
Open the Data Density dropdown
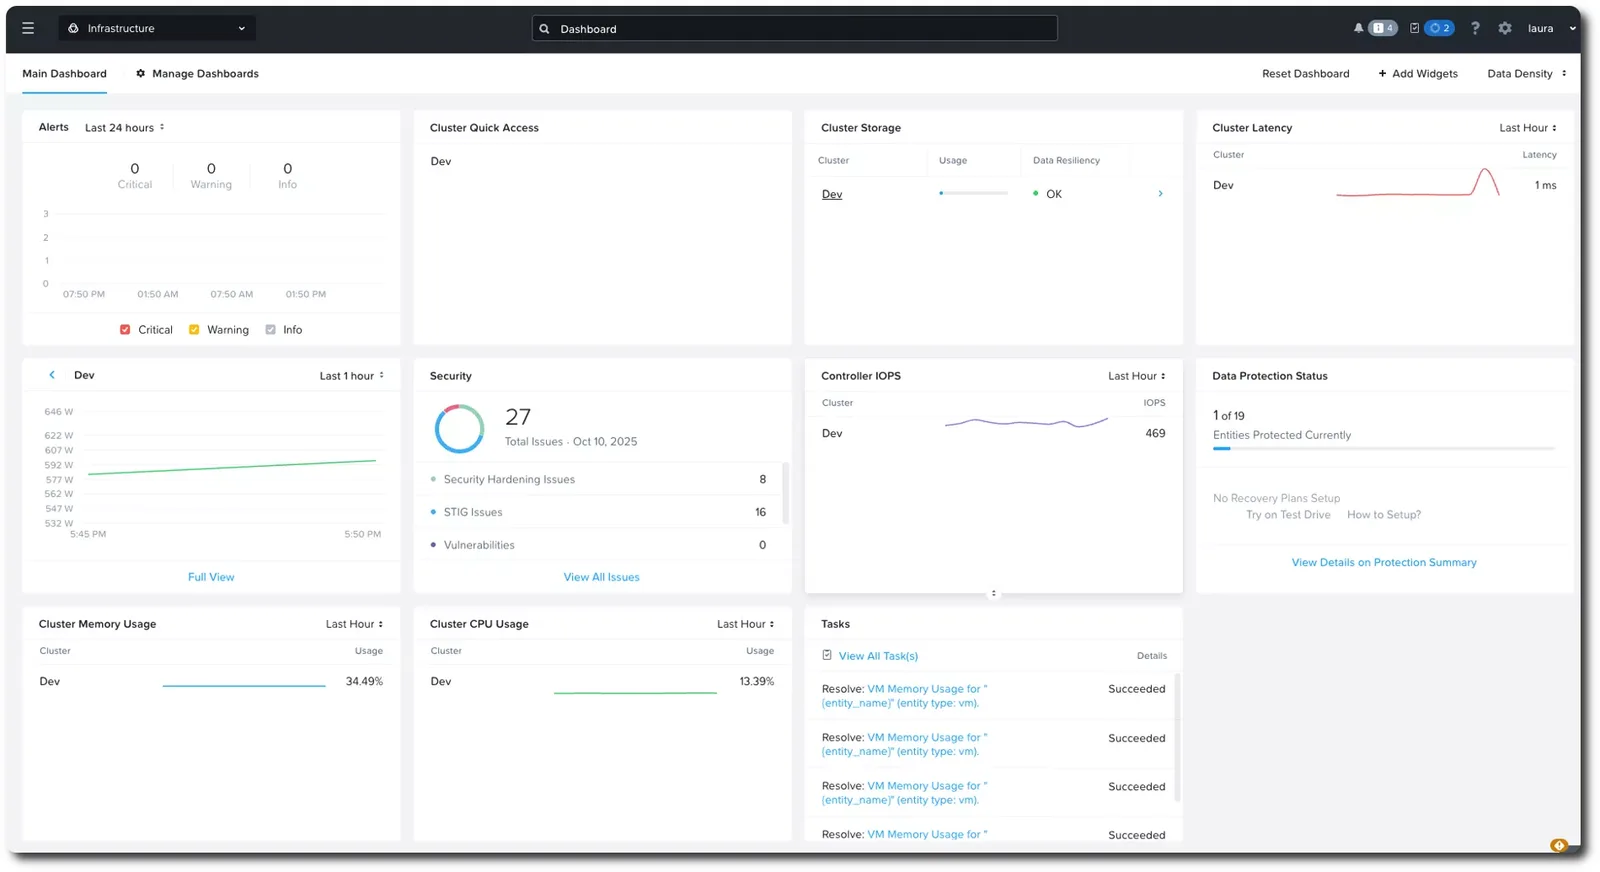pyautogui.click(x=1527, y=73)
